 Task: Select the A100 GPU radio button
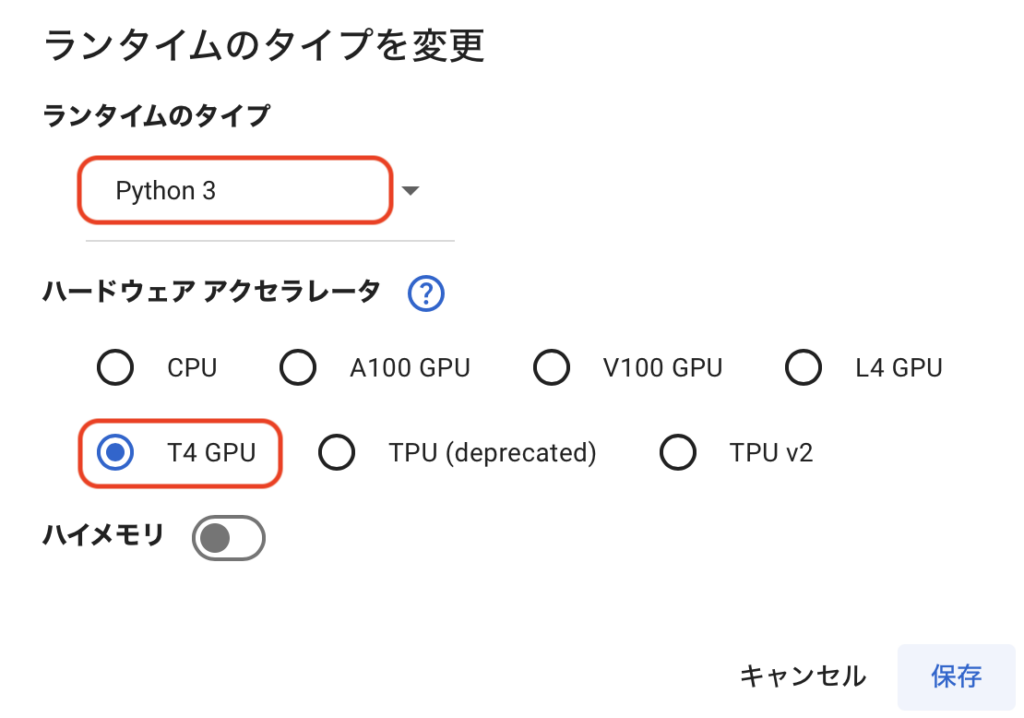298,367
